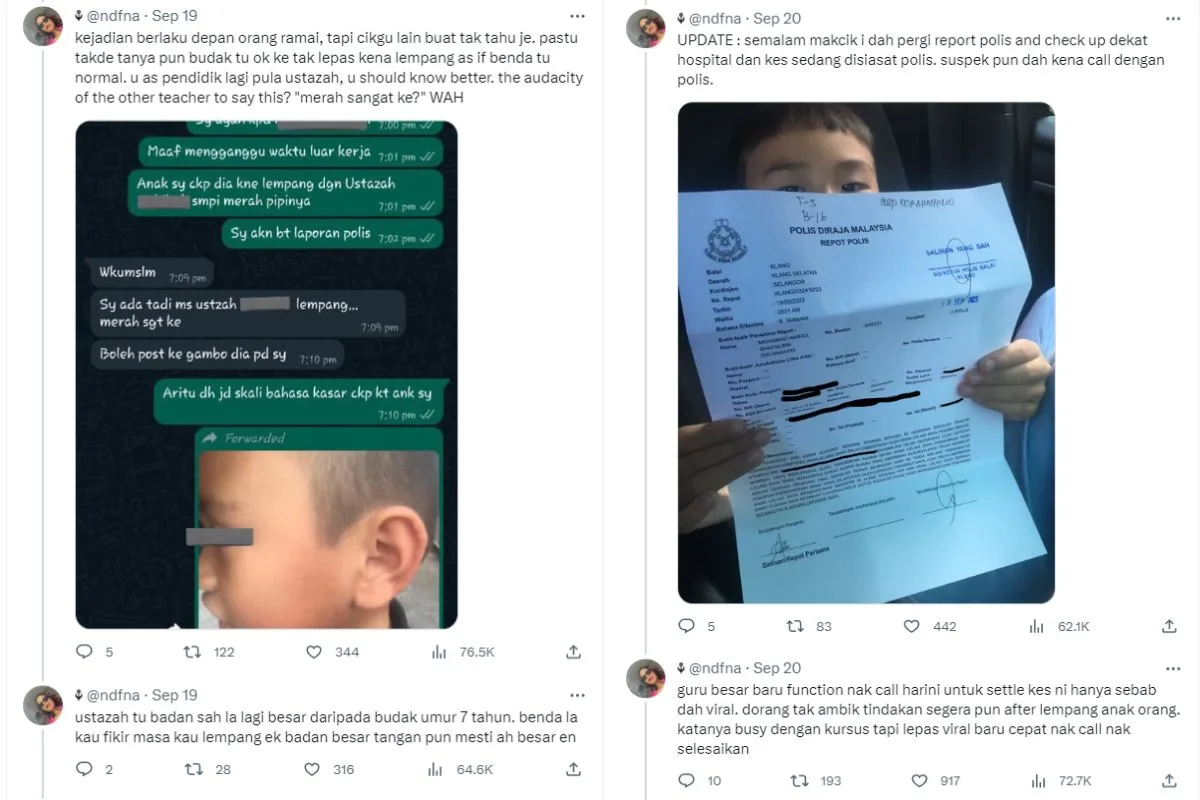This screenshot has width=1200, height=800.
Task: Open the WhatsApp chat screenshot image
Action: (x=266, y=375)
